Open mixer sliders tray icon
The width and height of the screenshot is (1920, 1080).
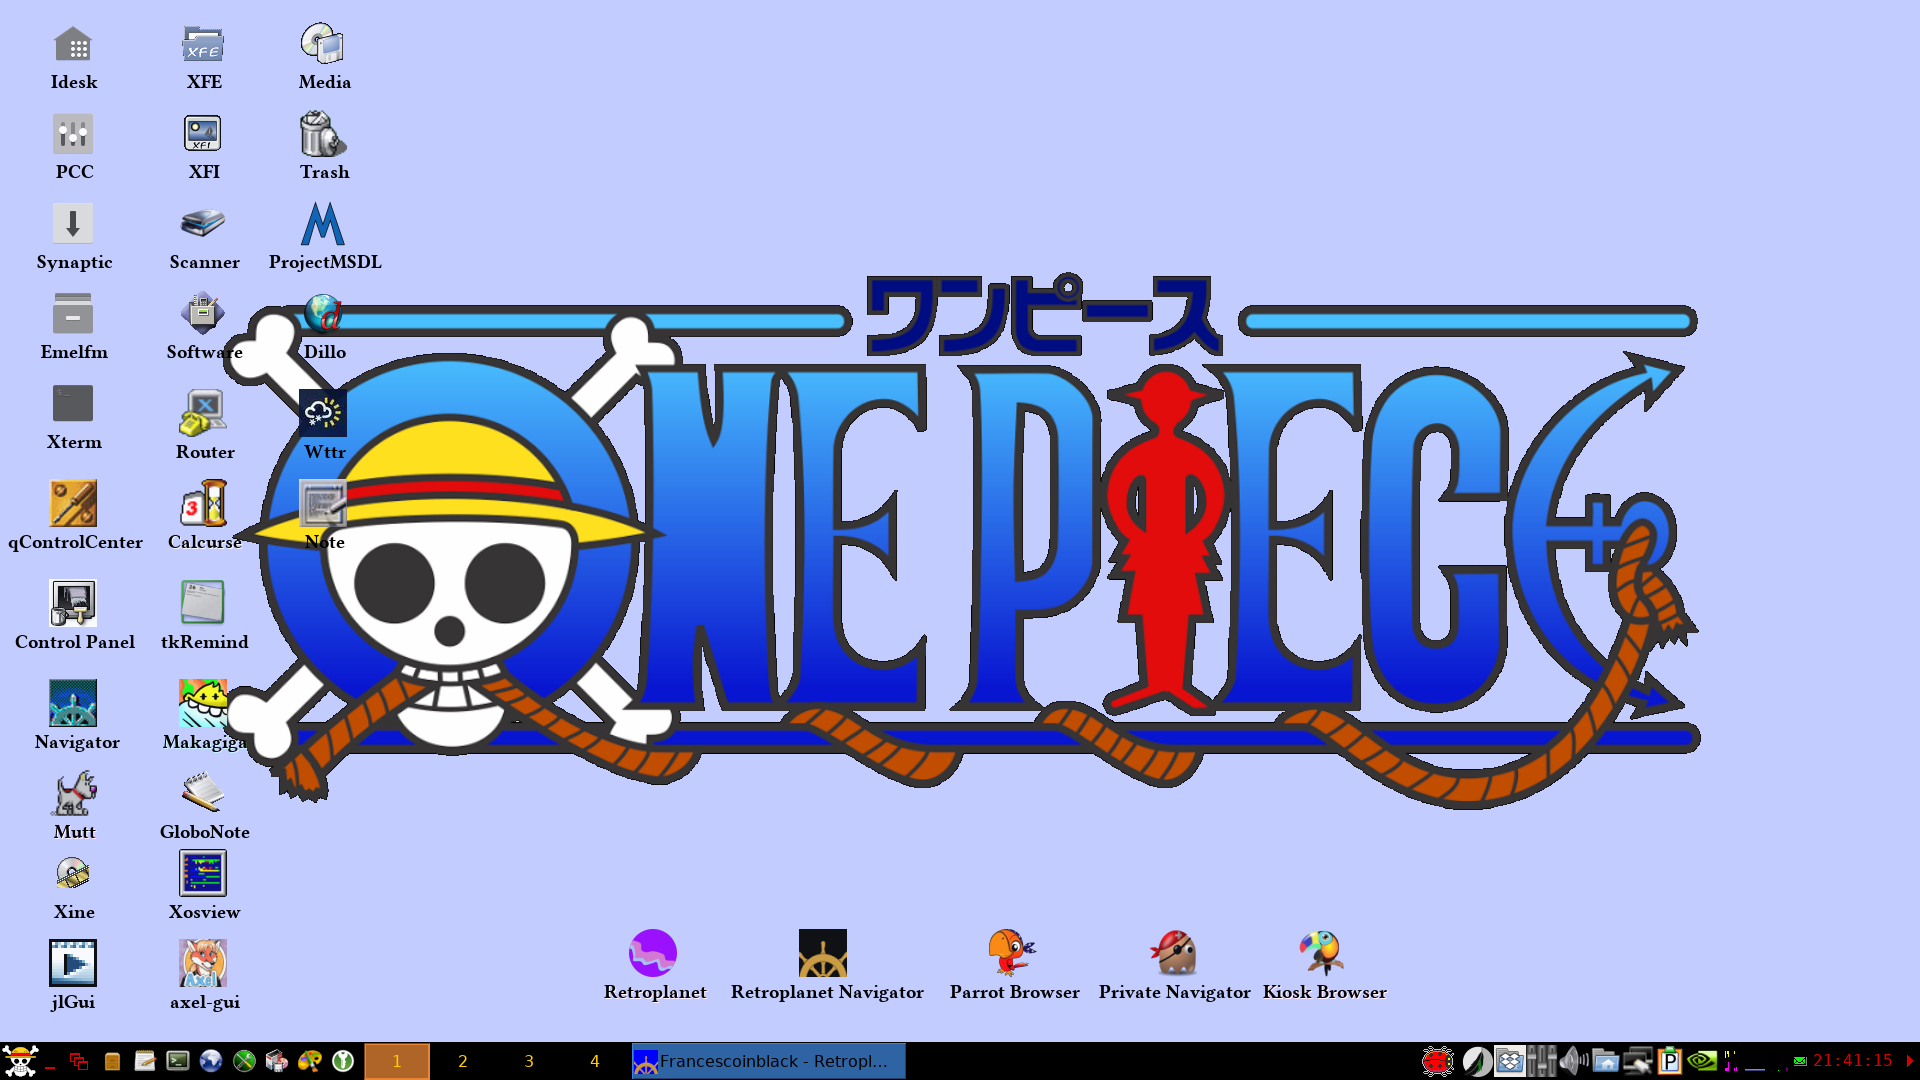coord(1542,1061)
